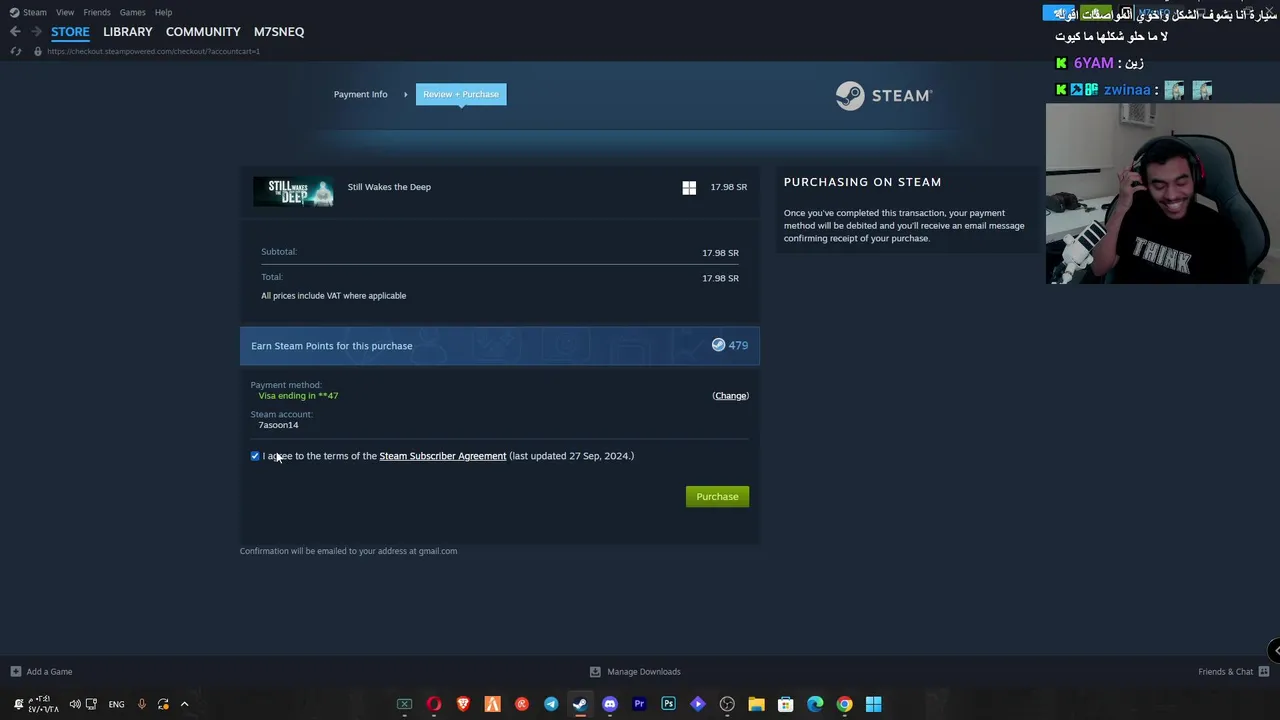Click the Steam Points coin icon
The image size is (1280, 720).
pyautogui.click(x=718, y=345)
